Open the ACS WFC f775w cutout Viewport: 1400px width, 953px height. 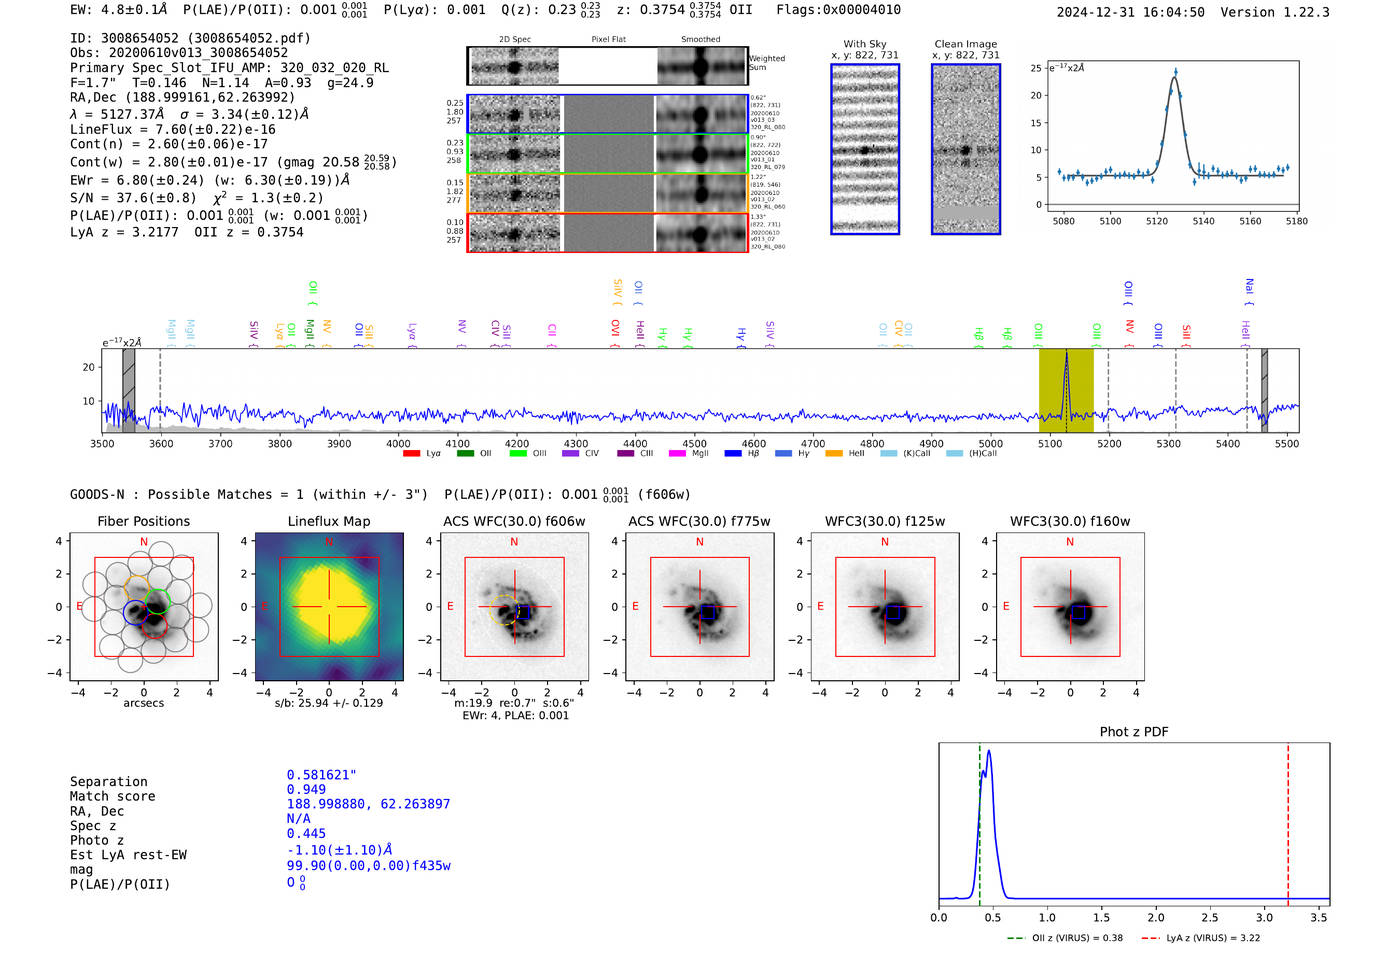click(700, 607)
